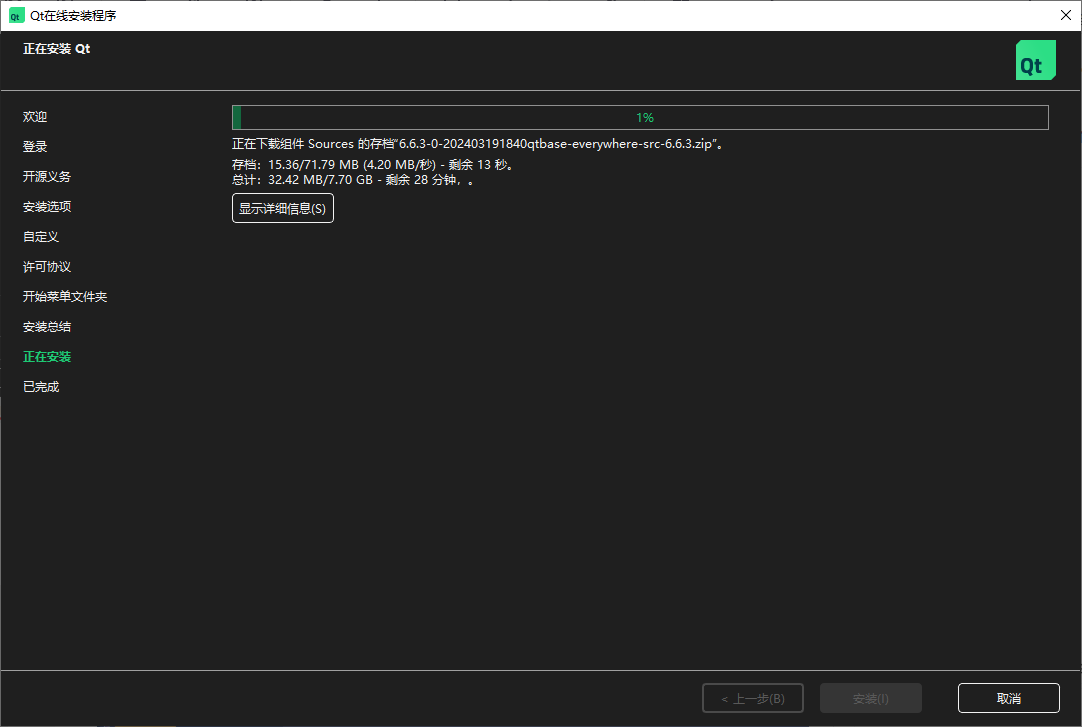Select the 登录 step in the sidebar
The image size is (1082, 727).
pyautogui.click(x=35, y=146)
